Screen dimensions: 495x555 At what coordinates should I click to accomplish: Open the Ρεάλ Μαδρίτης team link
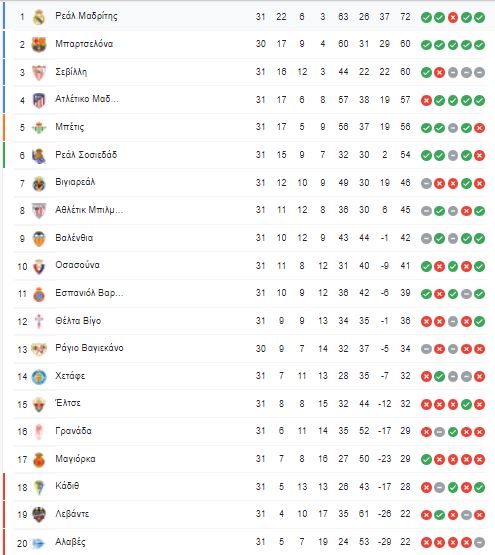pos(86,16)
